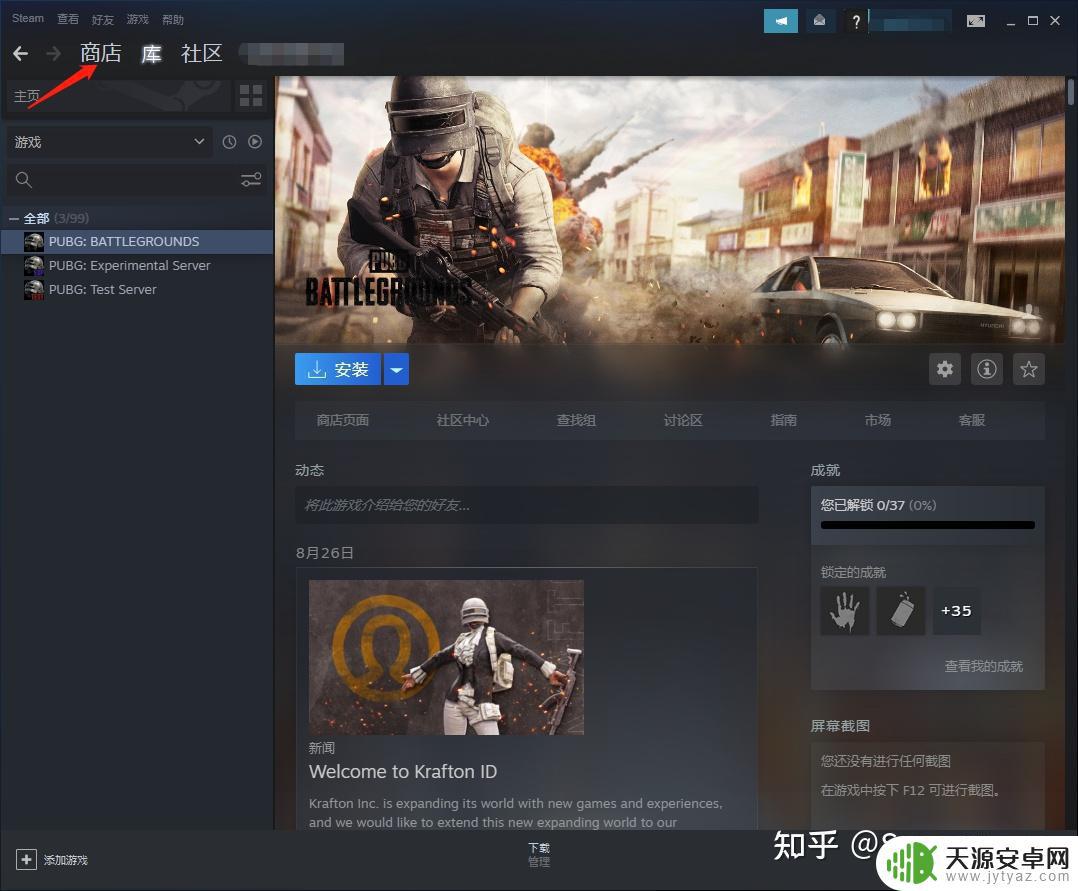The image size is (1078, 891).
Task: Click the achievements progress bar
Action: click(927, 525)
